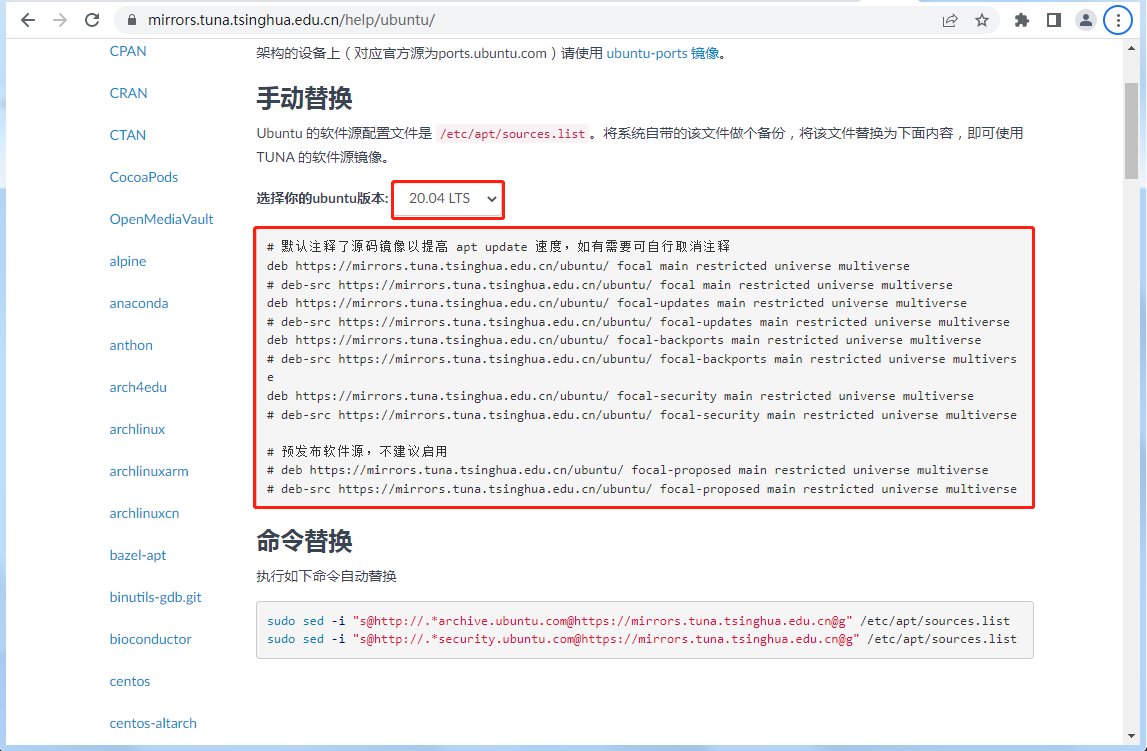Toggle the browser side panel
The image size is (1147, 751).
(x=1053, y=20)
